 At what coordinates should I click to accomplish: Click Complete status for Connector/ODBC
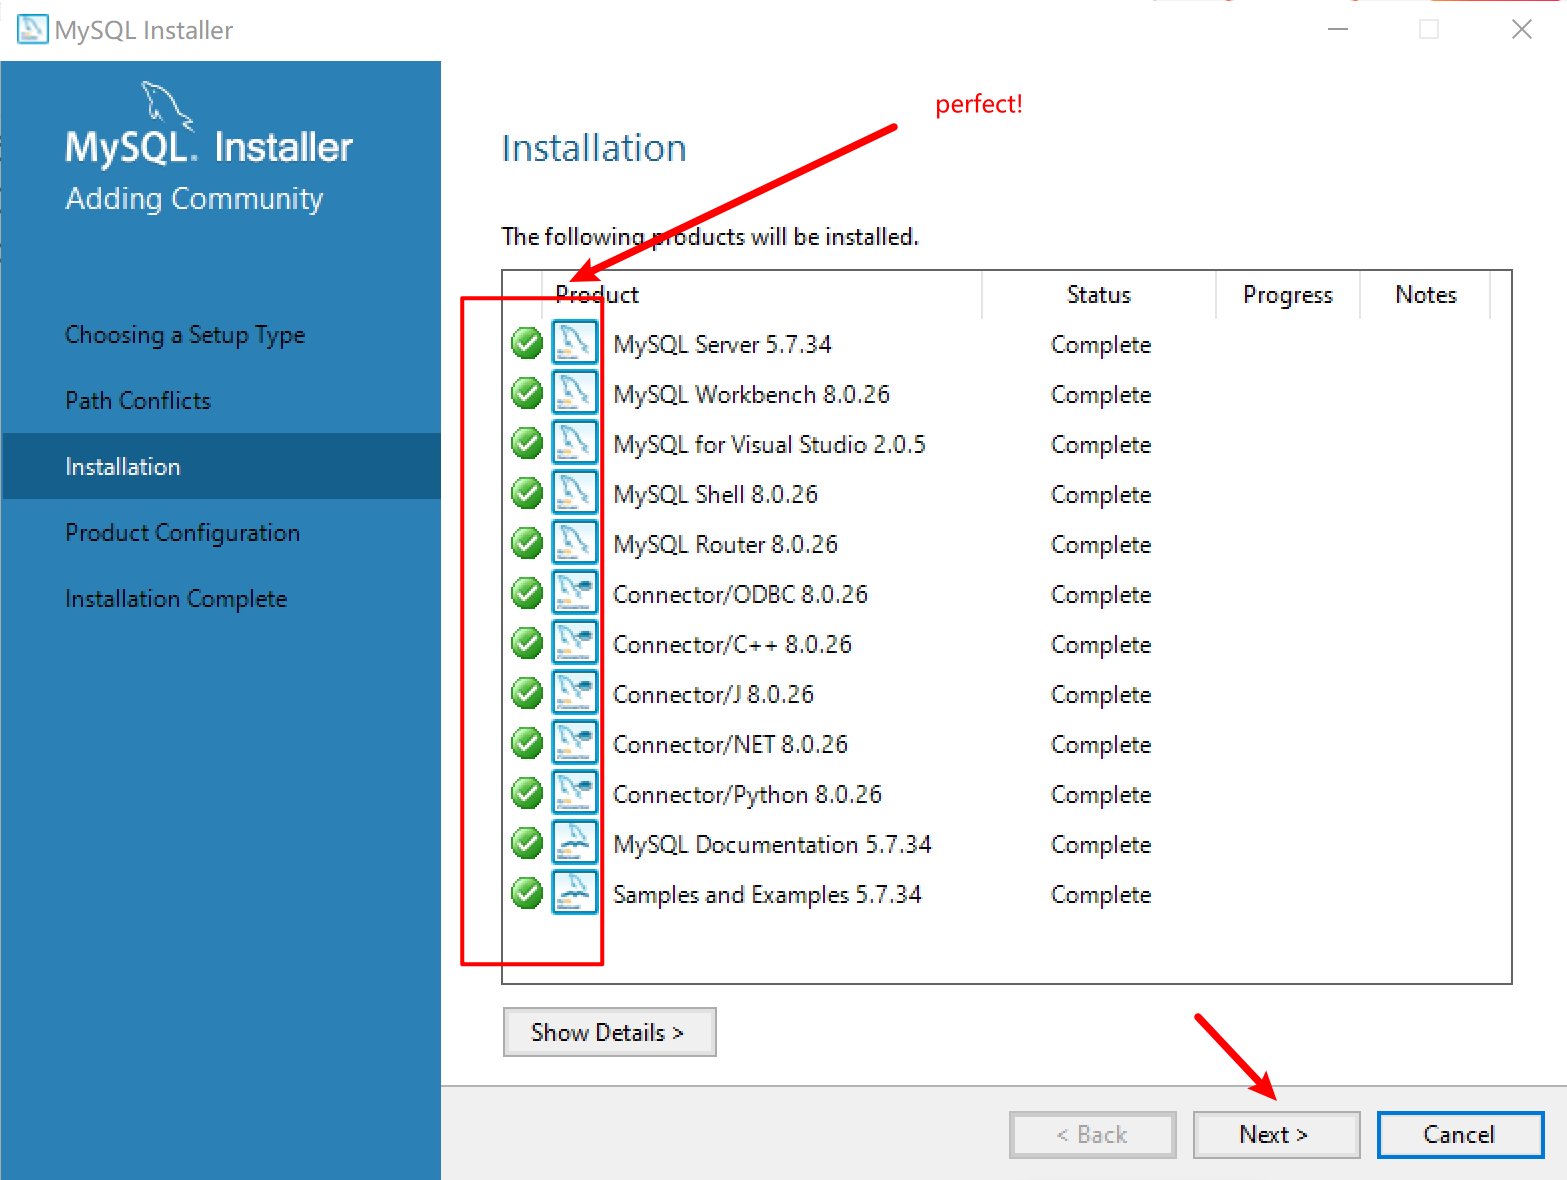pyautogui.click(x=1101, y=595)
